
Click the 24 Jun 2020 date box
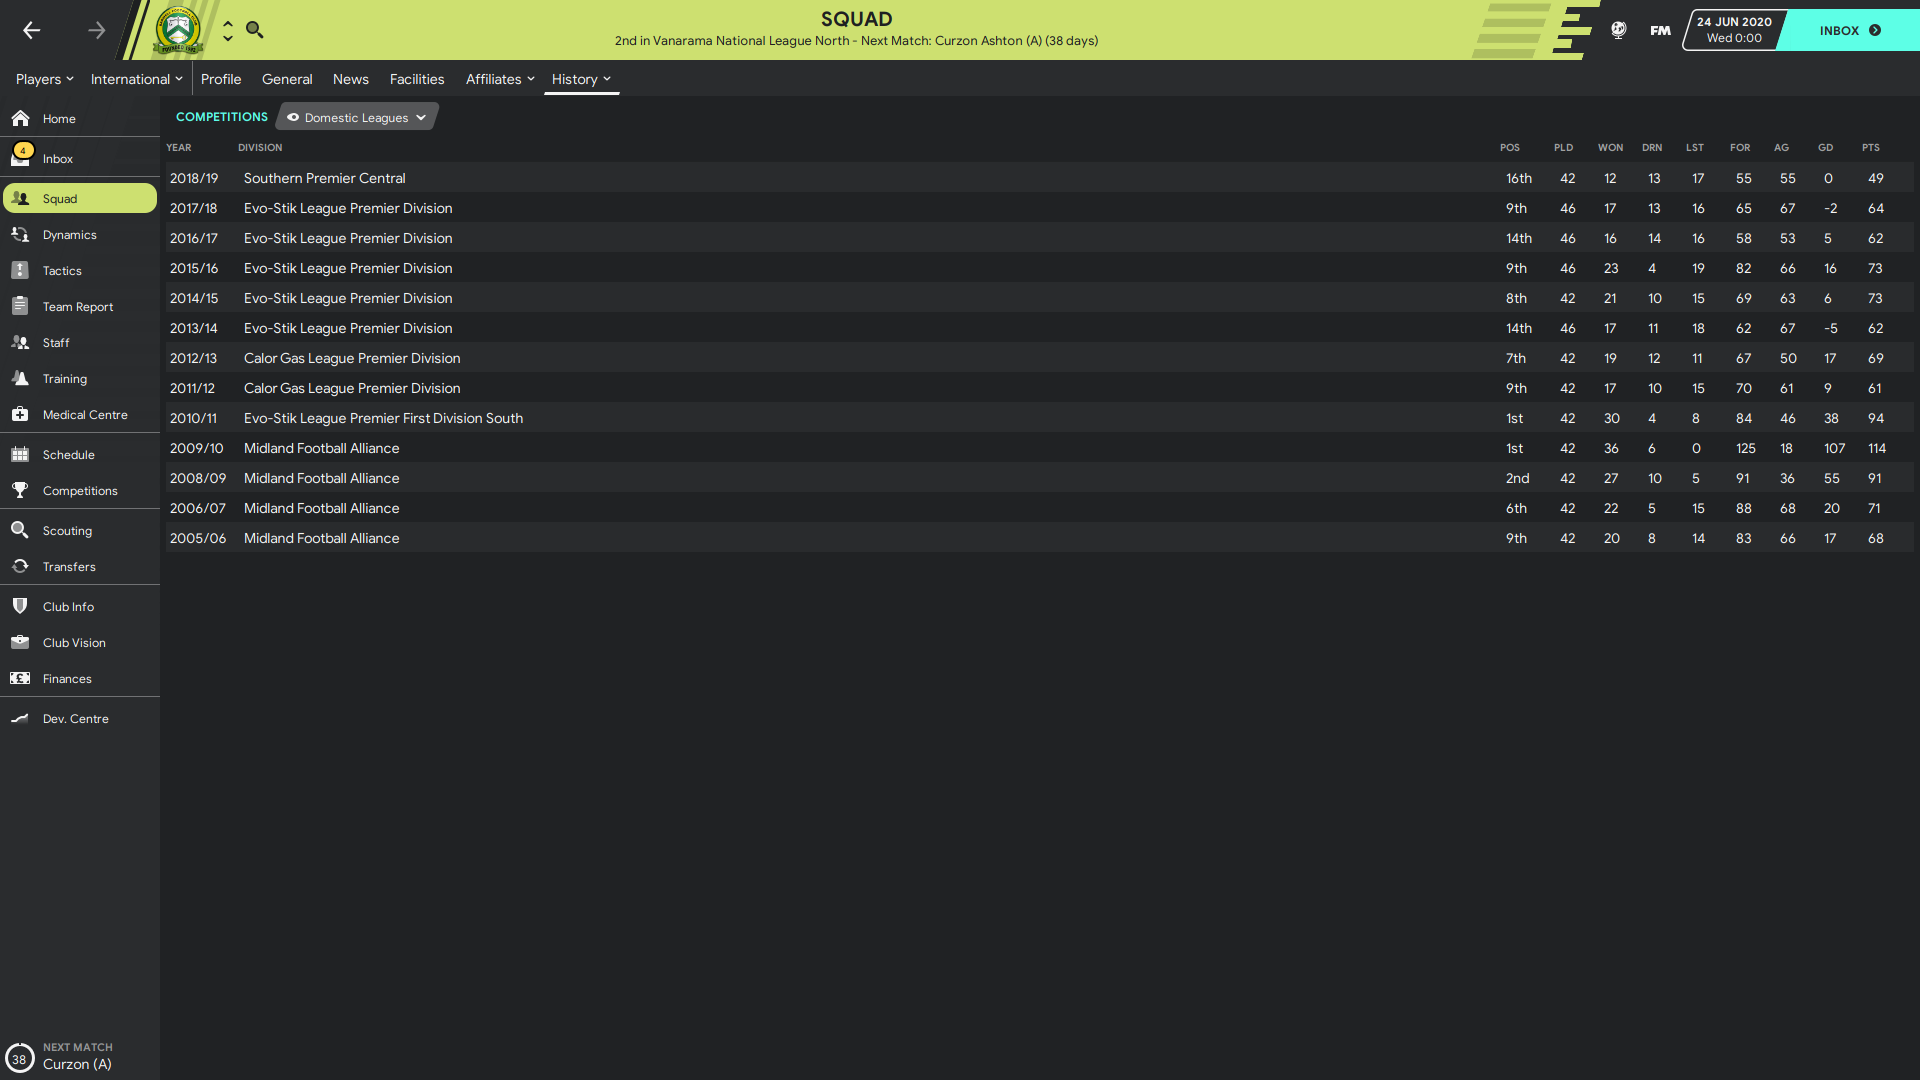[1733, 30]
